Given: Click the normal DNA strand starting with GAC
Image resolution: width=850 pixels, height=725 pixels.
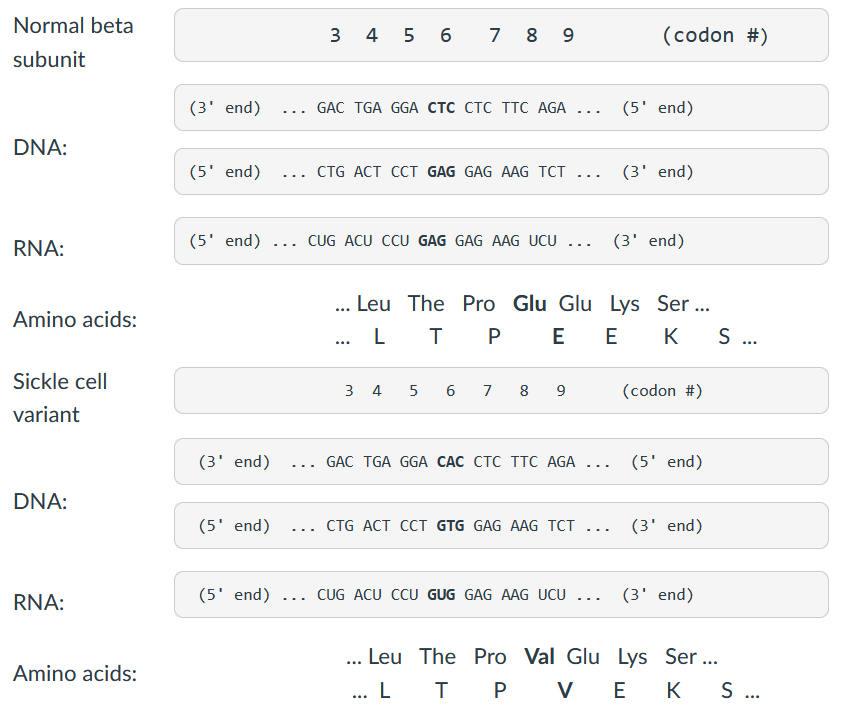Looking at the screenshot, I should 501,108.
